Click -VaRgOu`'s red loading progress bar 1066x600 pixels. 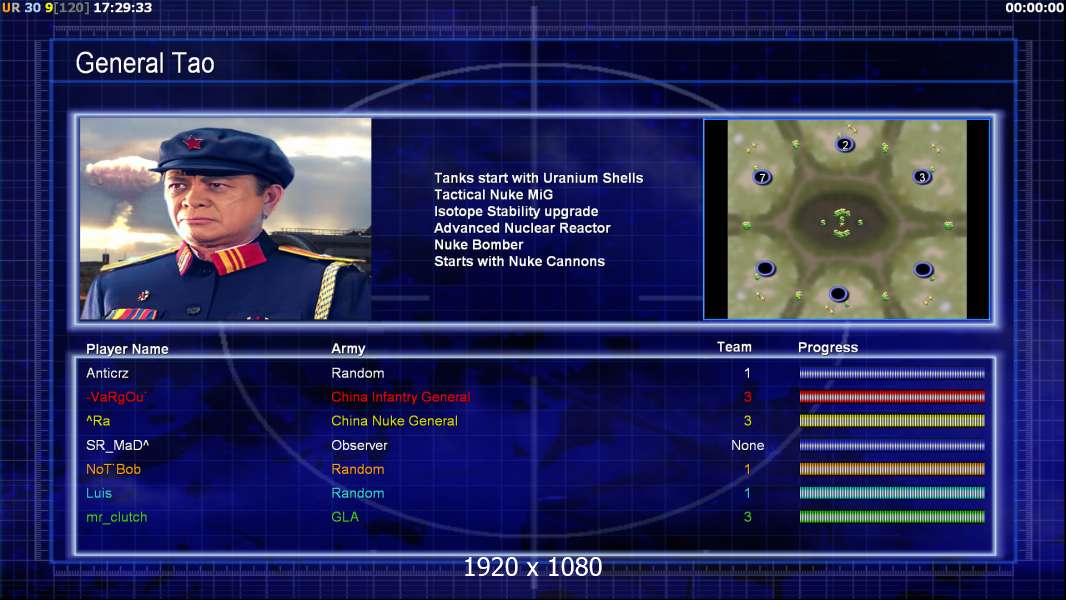click(892, 397)
